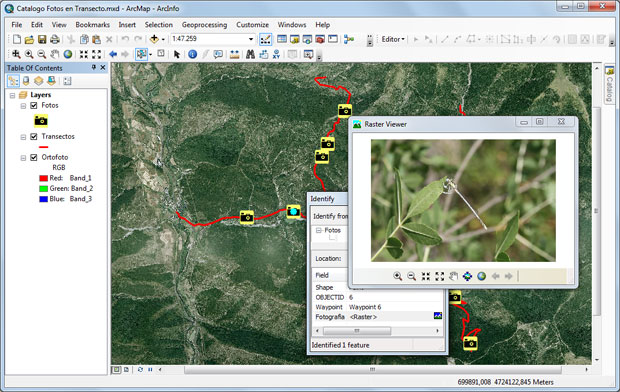Open the map scale dropdown 1:47.259
This screenshot has height=392, width=620.
point(251,39)
